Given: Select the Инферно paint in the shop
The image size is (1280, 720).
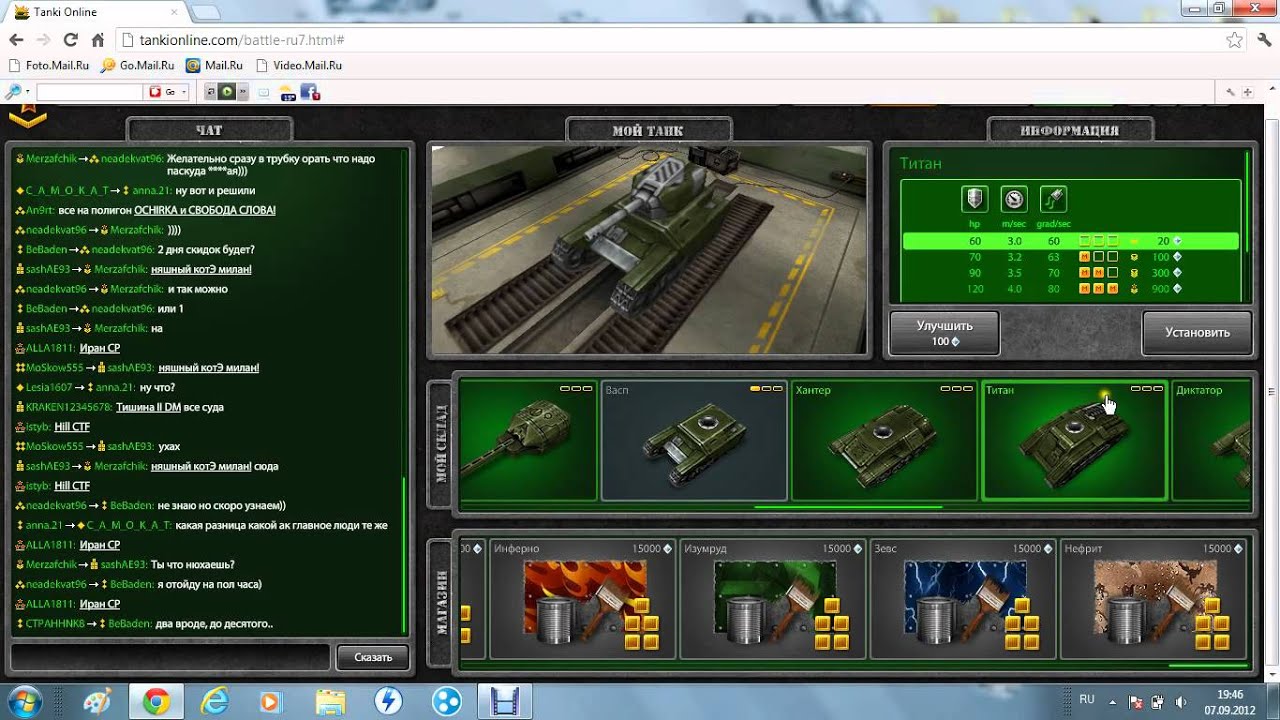Looking at the screenshot, I should pyautogui.click(x=583, y=600).
